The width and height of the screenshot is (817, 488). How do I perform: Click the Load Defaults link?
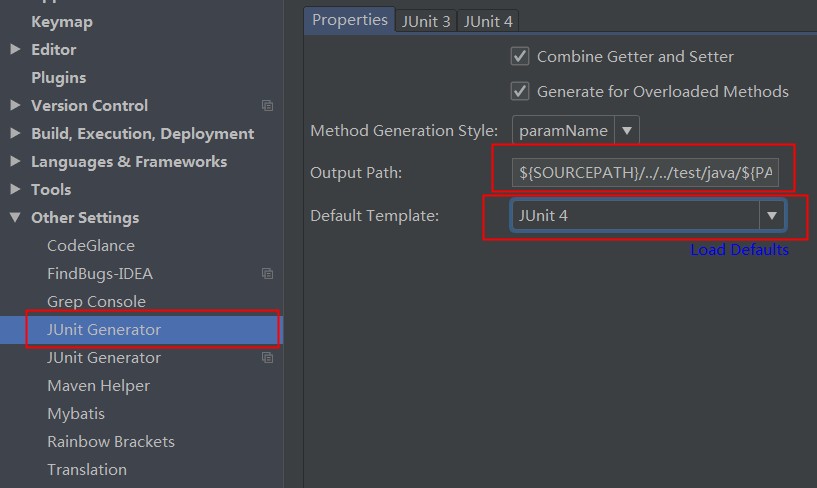(739, 250)
